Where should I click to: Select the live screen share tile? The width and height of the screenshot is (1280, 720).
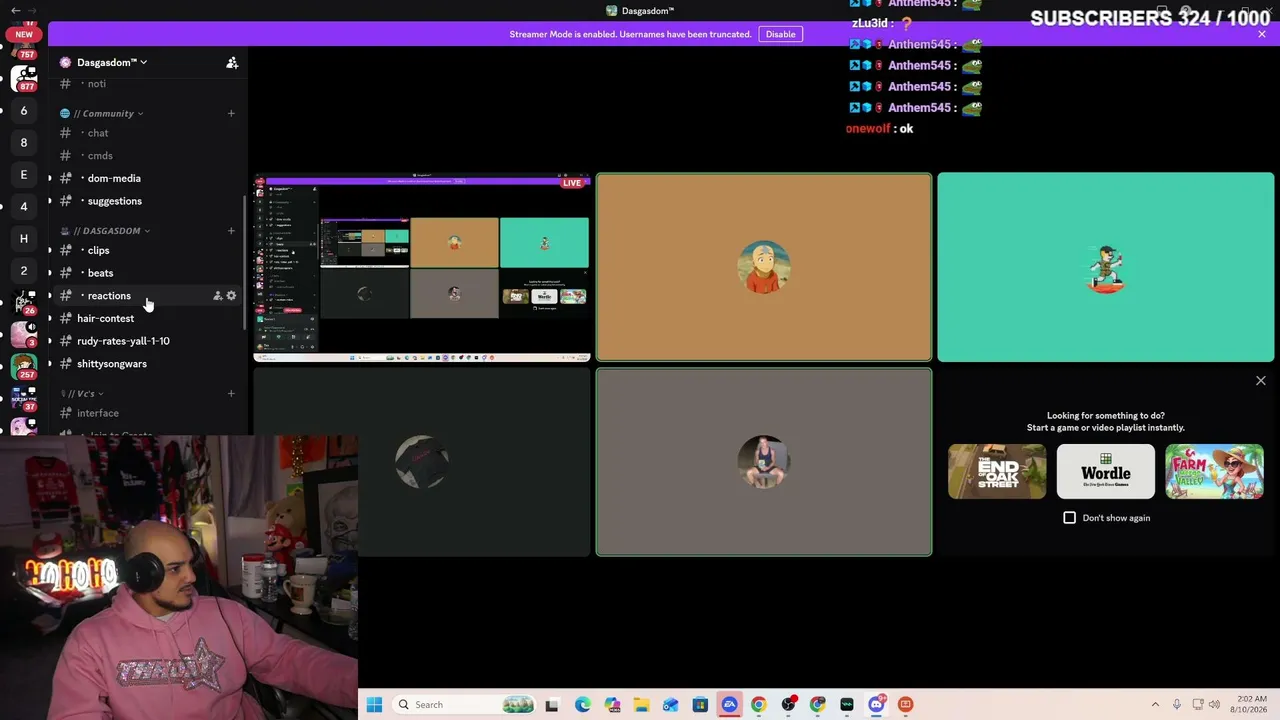point(422,267)
